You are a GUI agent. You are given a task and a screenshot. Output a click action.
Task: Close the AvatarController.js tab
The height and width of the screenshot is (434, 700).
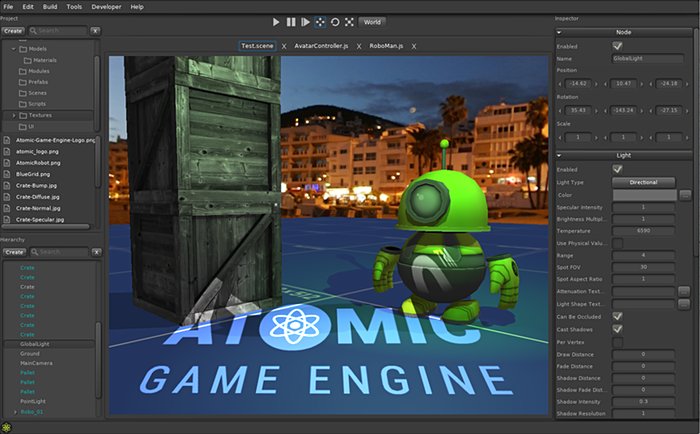click(359, 46)
